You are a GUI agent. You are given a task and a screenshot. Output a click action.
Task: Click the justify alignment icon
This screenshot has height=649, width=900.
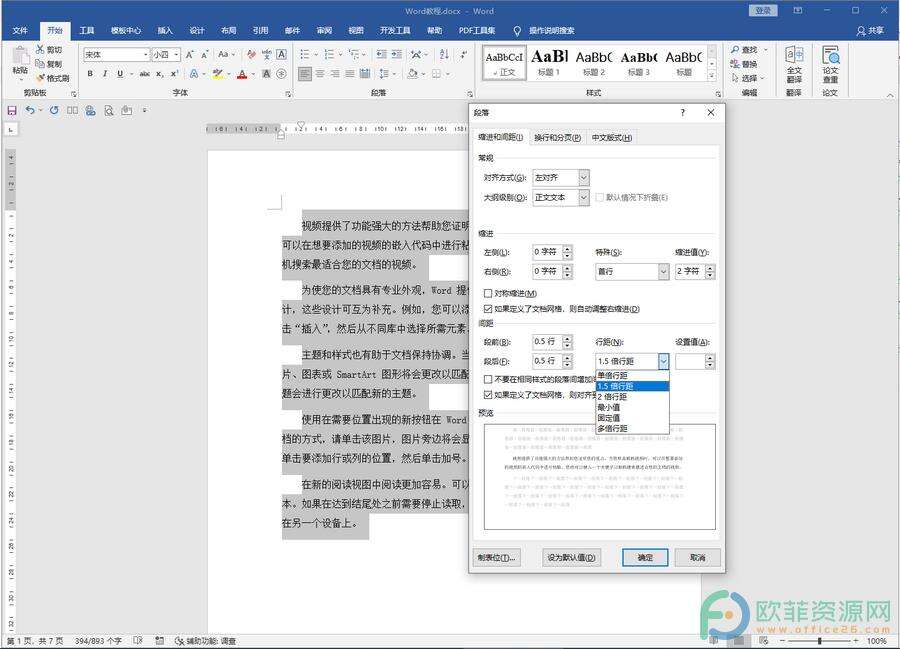350,73
